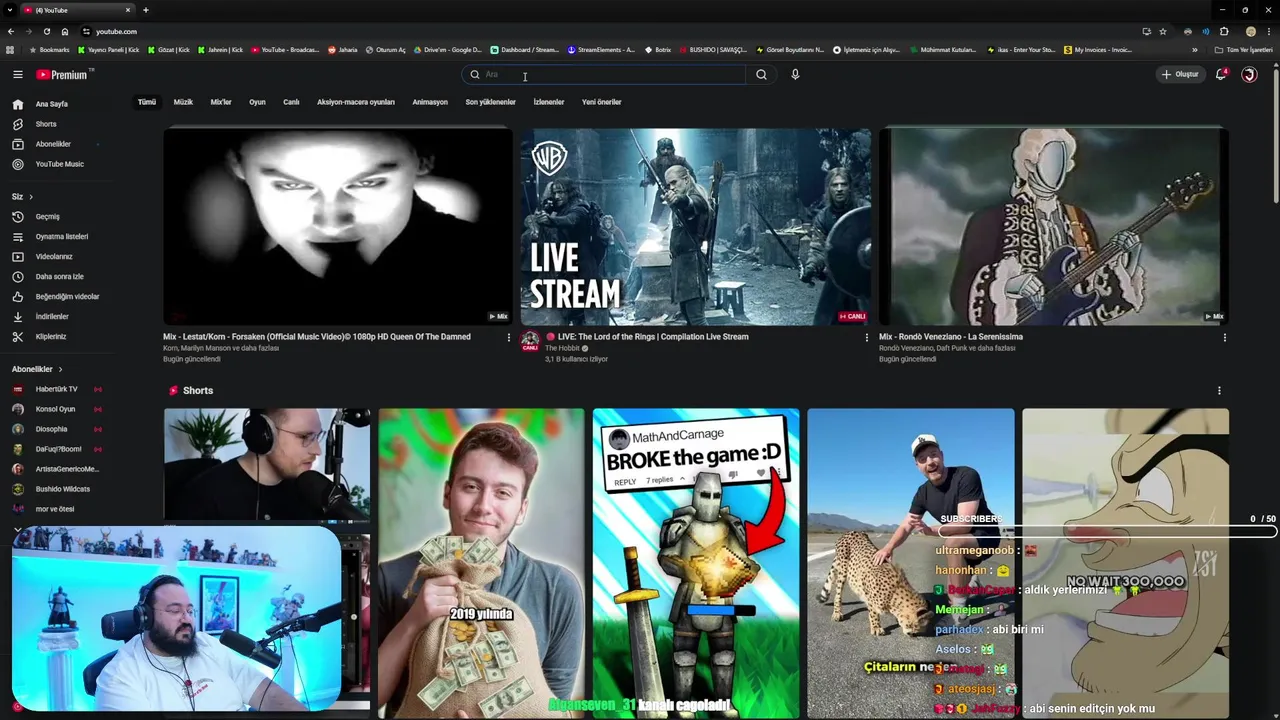Viewport: 1280px width, 720px height.
Task: Expand more subscriptions chevron below mor ve ötesi
Action: click(x=17, y=529)
